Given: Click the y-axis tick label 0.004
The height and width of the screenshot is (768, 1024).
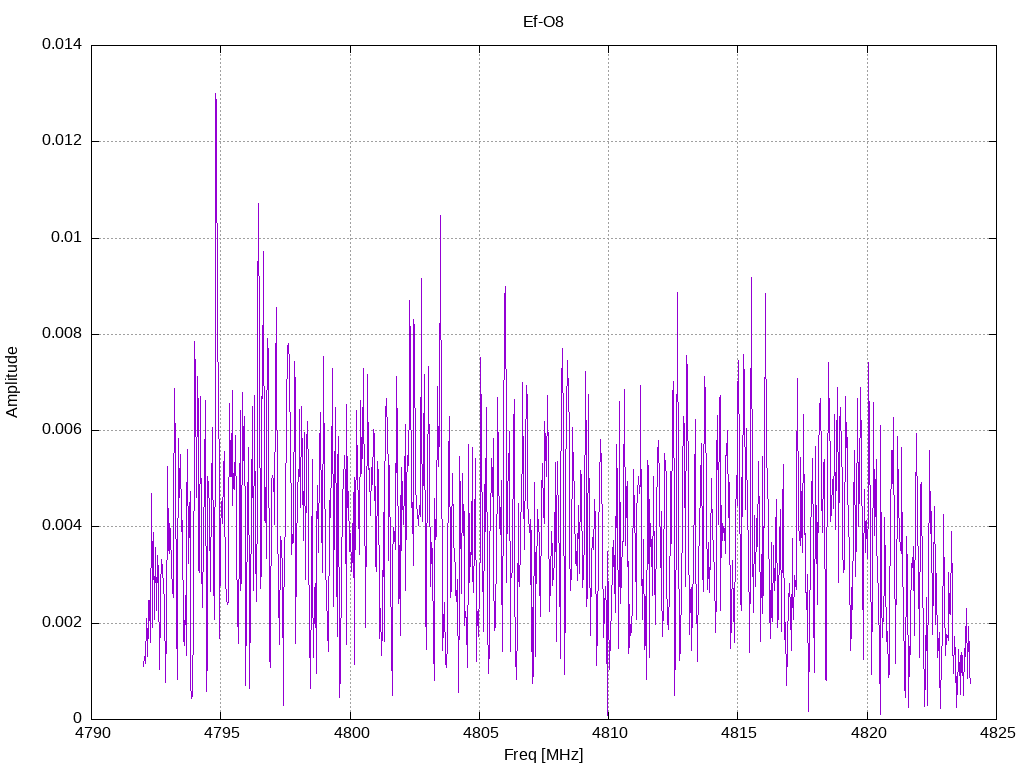Looking at the screenshot, I should (62, 526).
